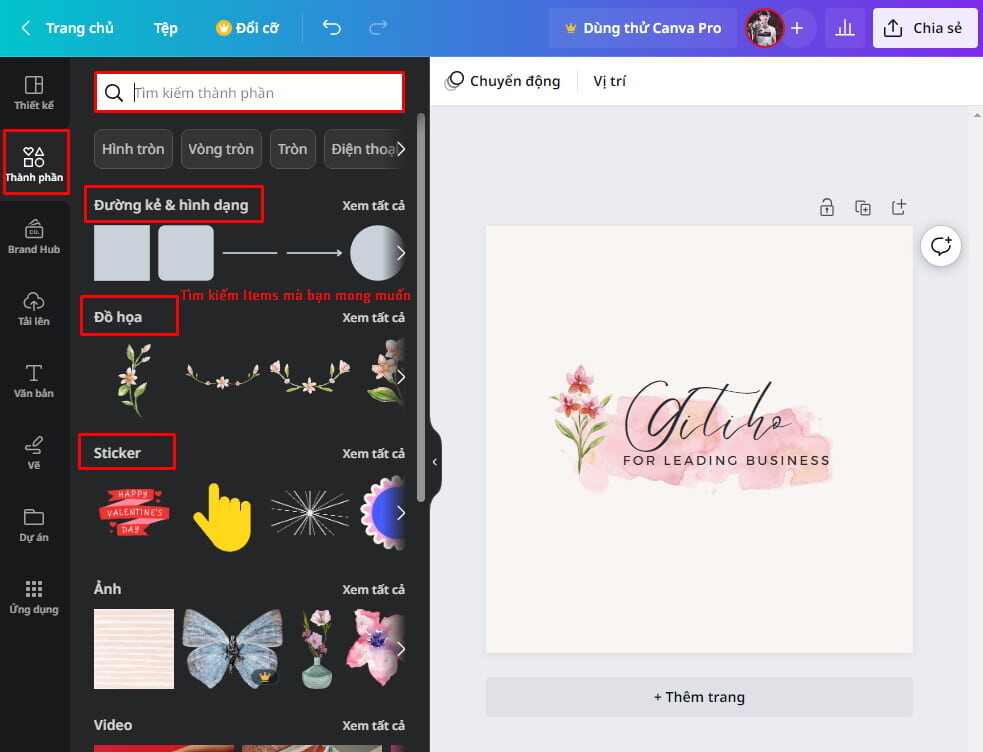983x752 pixels.
Task: See all Video items
Action: [x=373, y=726]
